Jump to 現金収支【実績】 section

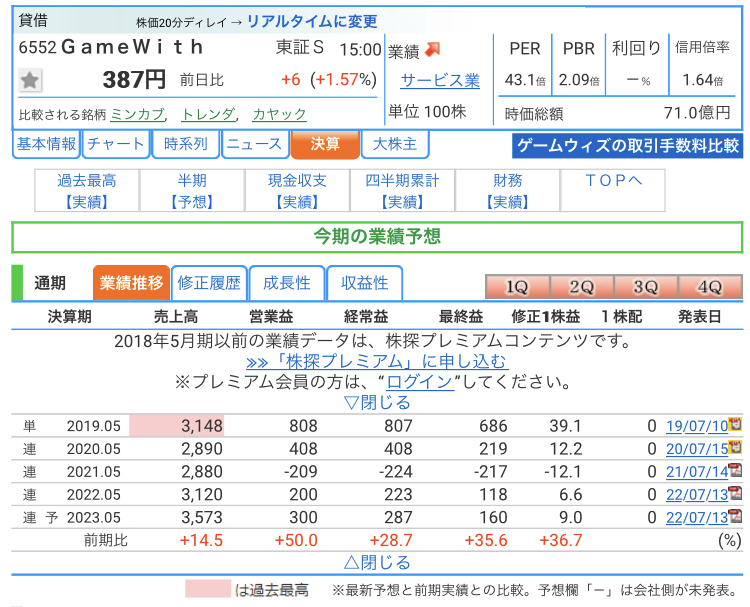pos(297,190)
